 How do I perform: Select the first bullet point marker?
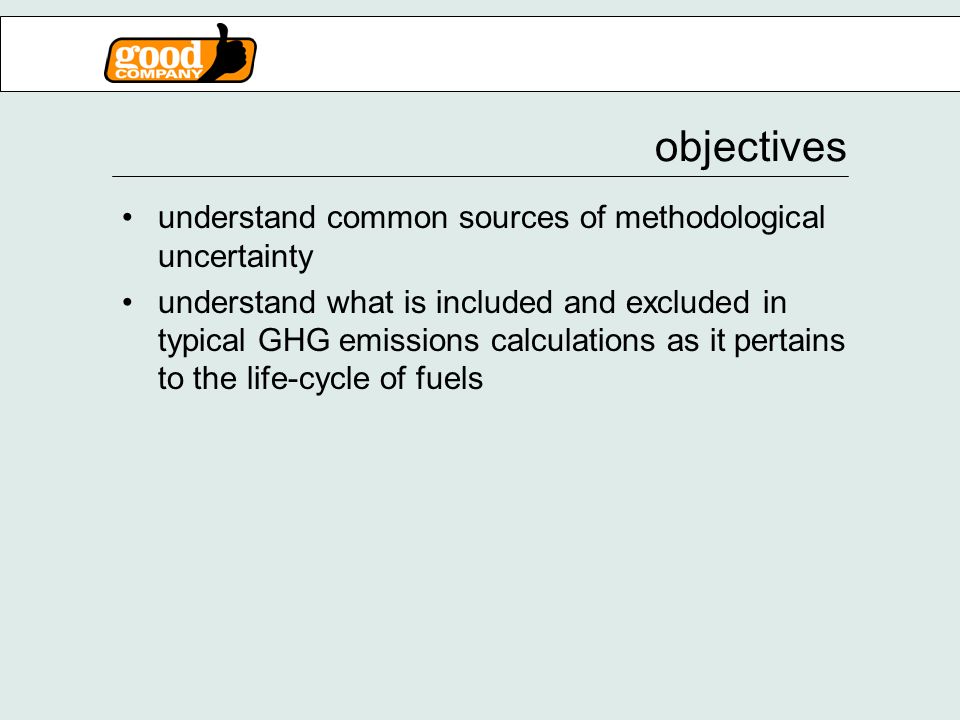click(x=127, y=217)
